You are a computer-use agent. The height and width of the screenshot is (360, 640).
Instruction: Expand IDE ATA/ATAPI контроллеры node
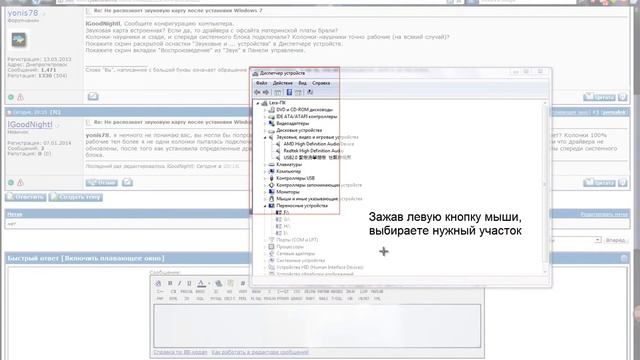(x=265, y=117)
